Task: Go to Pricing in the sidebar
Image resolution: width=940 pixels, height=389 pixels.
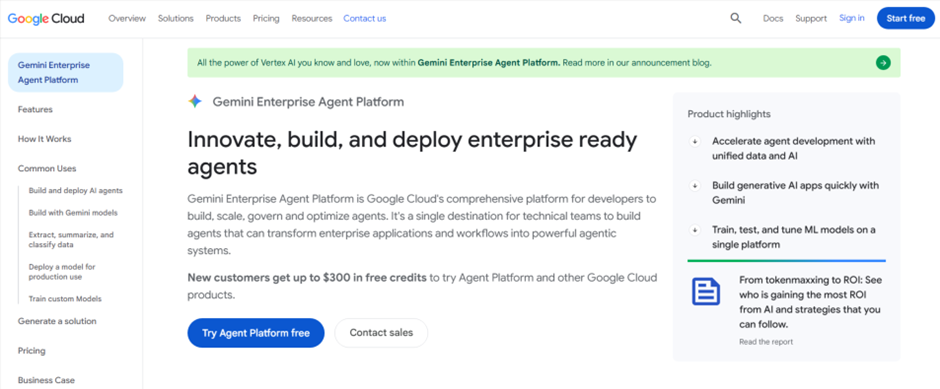Action: [31, 351]
